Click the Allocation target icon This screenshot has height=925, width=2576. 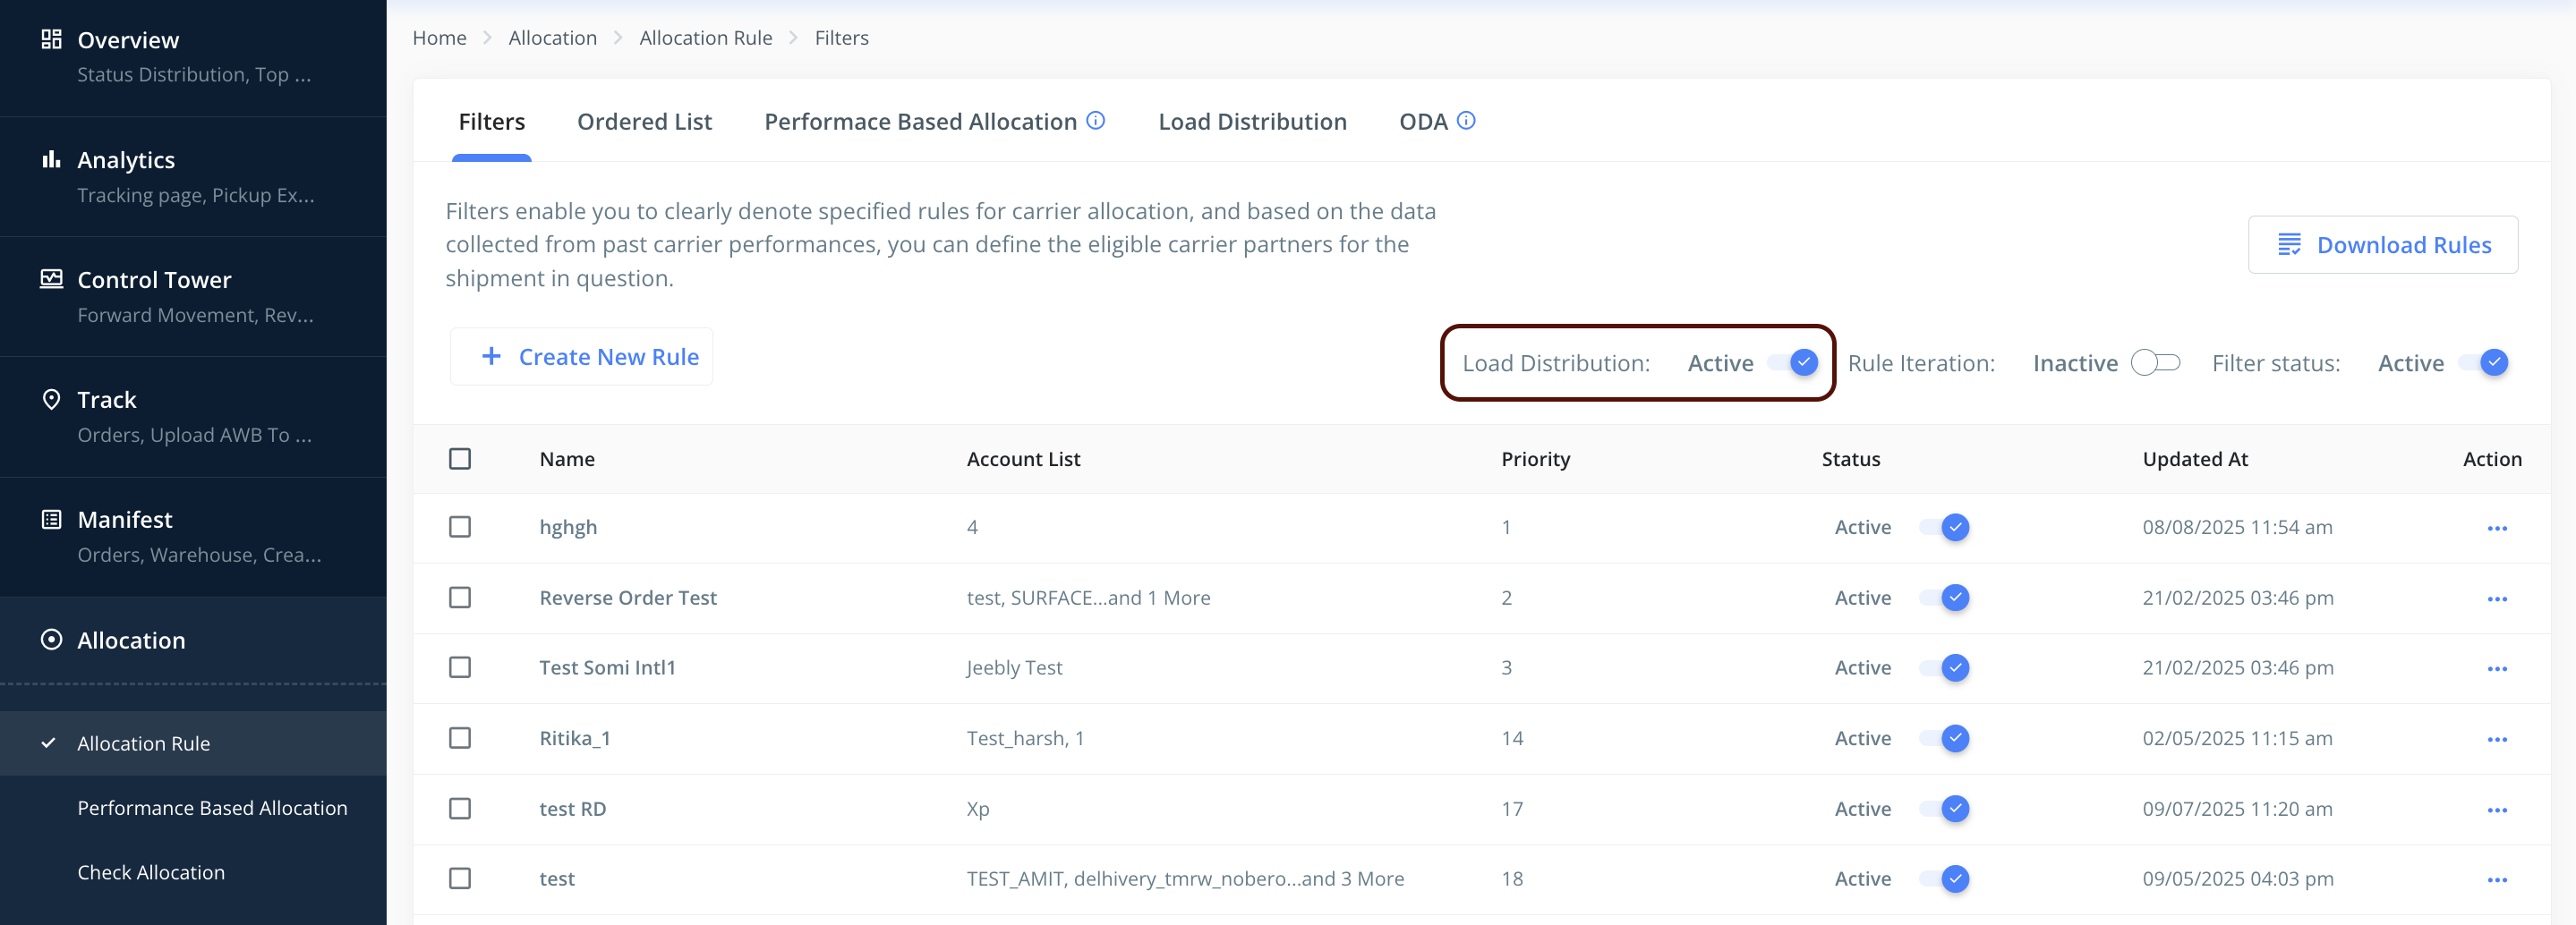[x=51, y=640]
